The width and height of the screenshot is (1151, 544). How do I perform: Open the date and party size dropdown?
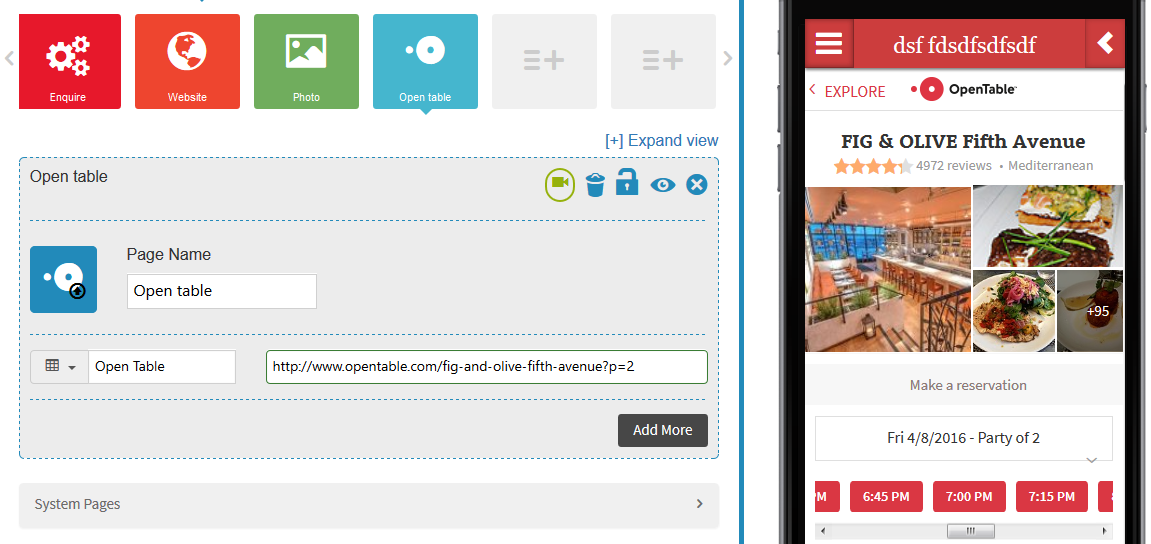point(964,438)
